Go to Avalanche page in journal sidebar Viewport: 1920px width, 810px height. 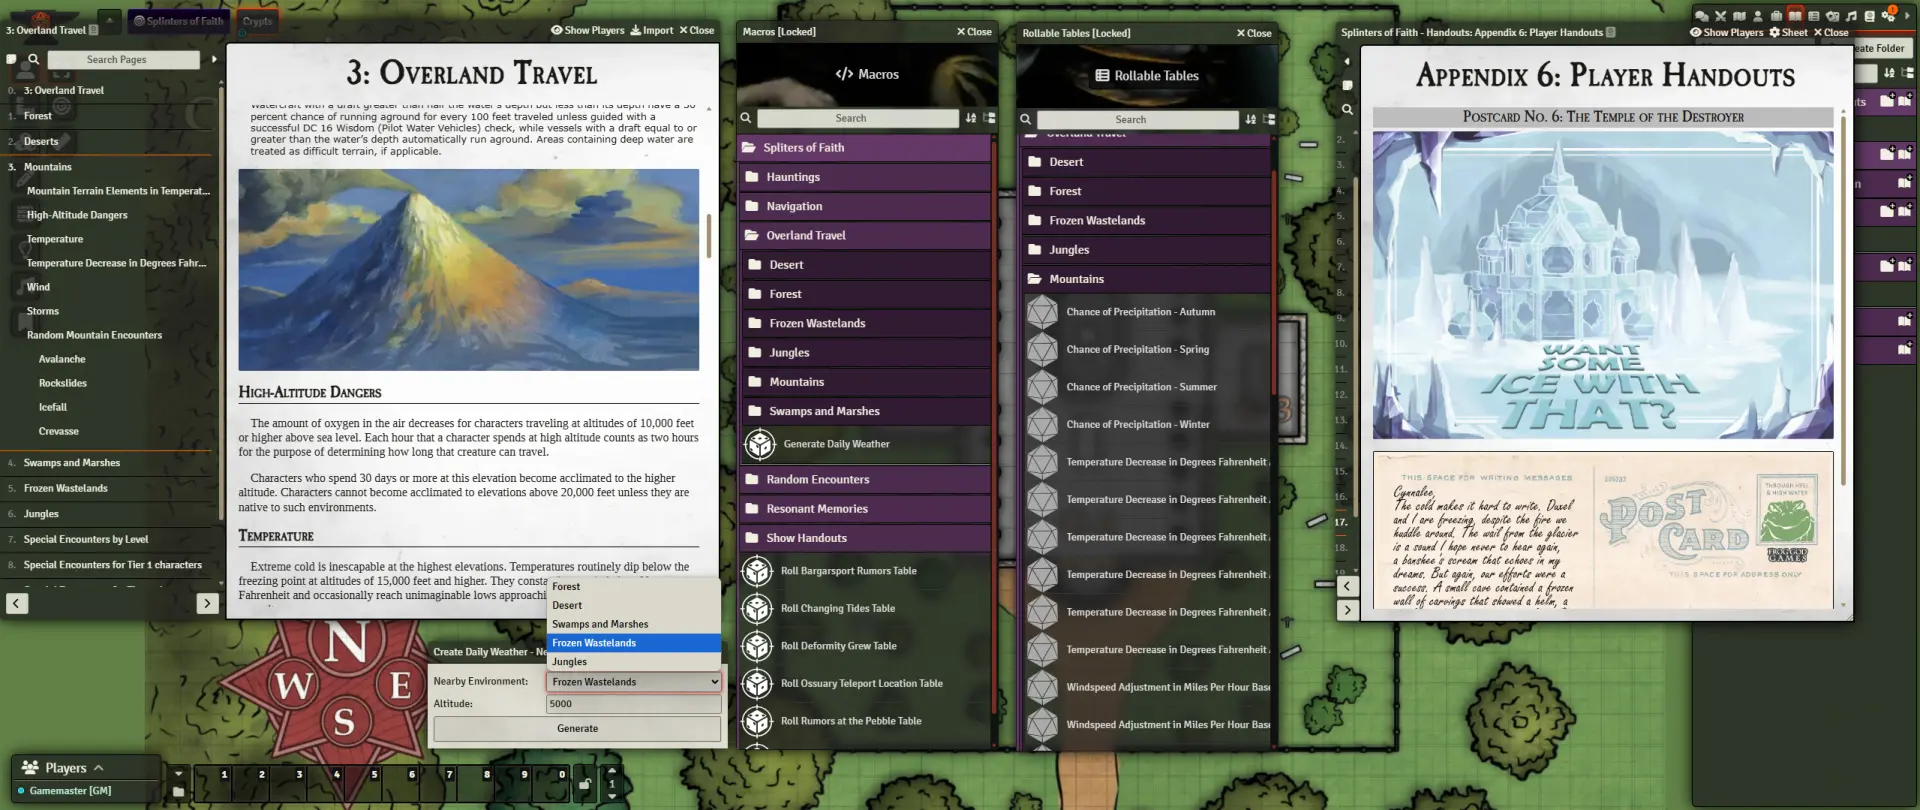(62, 359)
